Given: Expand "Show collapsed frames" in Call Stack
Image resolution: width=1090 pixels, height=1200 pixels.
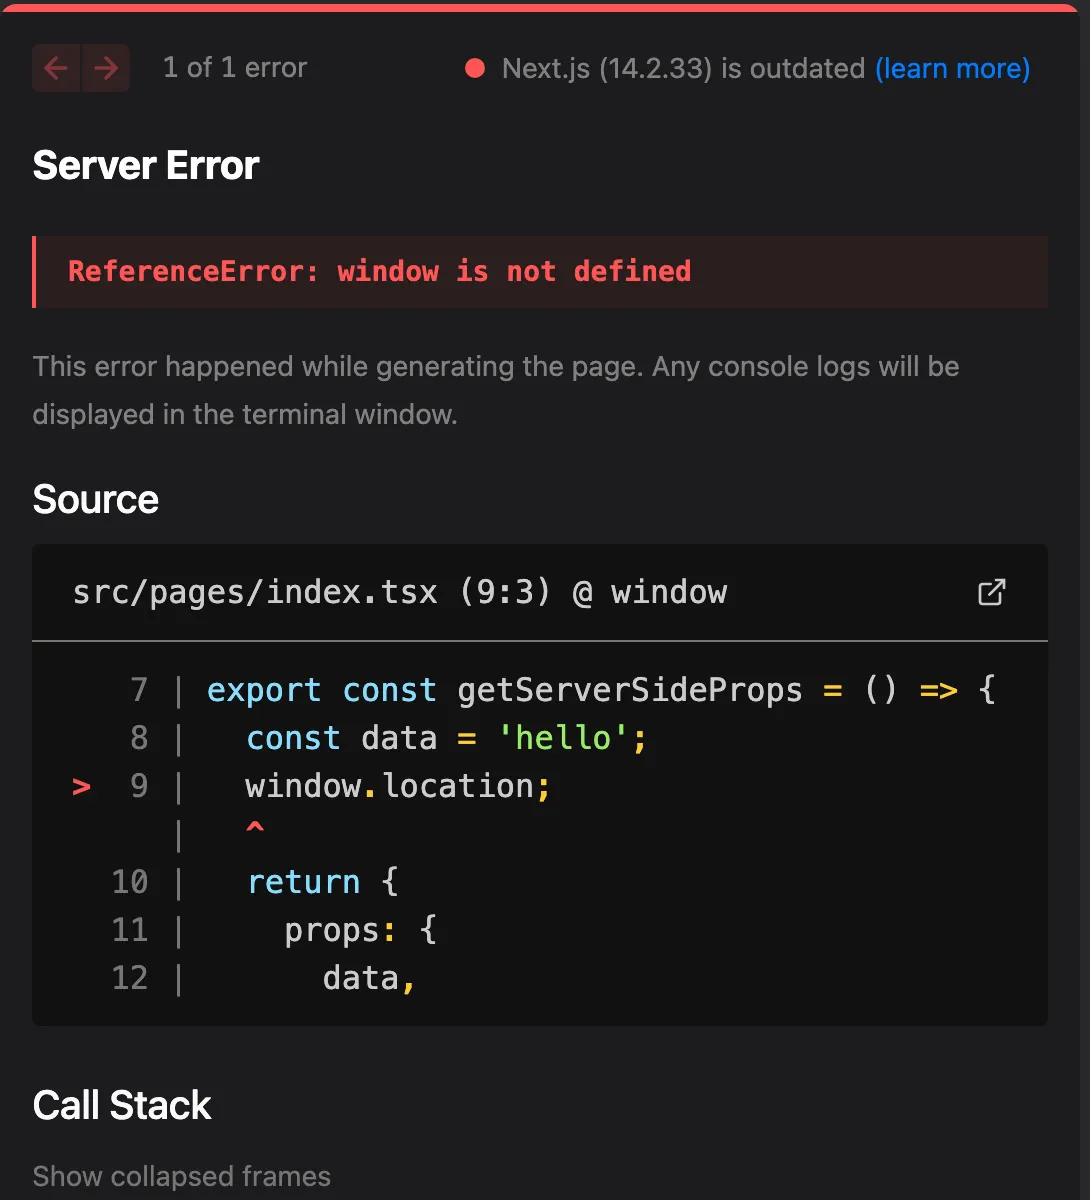Looking at the screenshot, I should click(181, 1176).
